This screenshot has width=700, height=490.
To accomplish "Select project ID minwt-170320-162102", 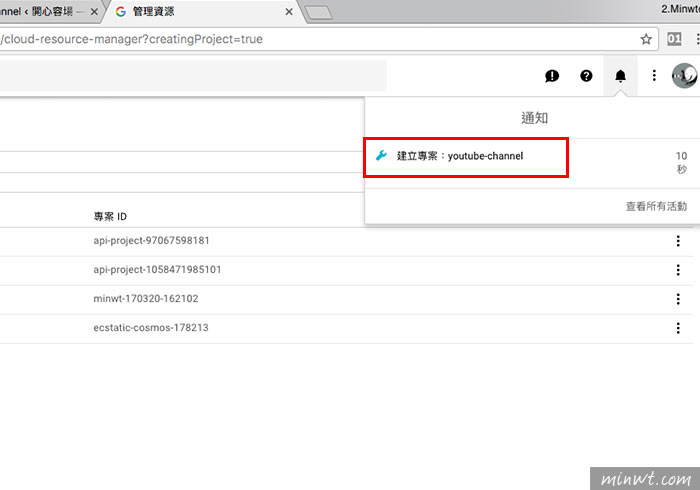I will tap(146, 299).
